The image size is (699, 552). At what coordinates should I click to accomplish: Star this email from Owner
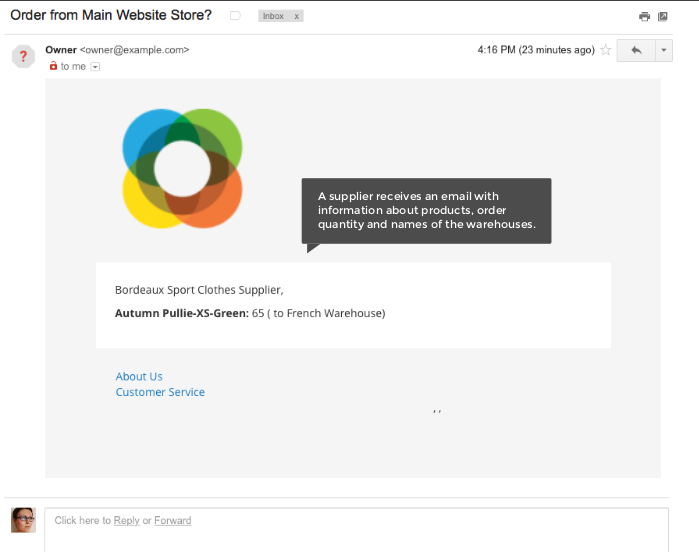point(605,50)
